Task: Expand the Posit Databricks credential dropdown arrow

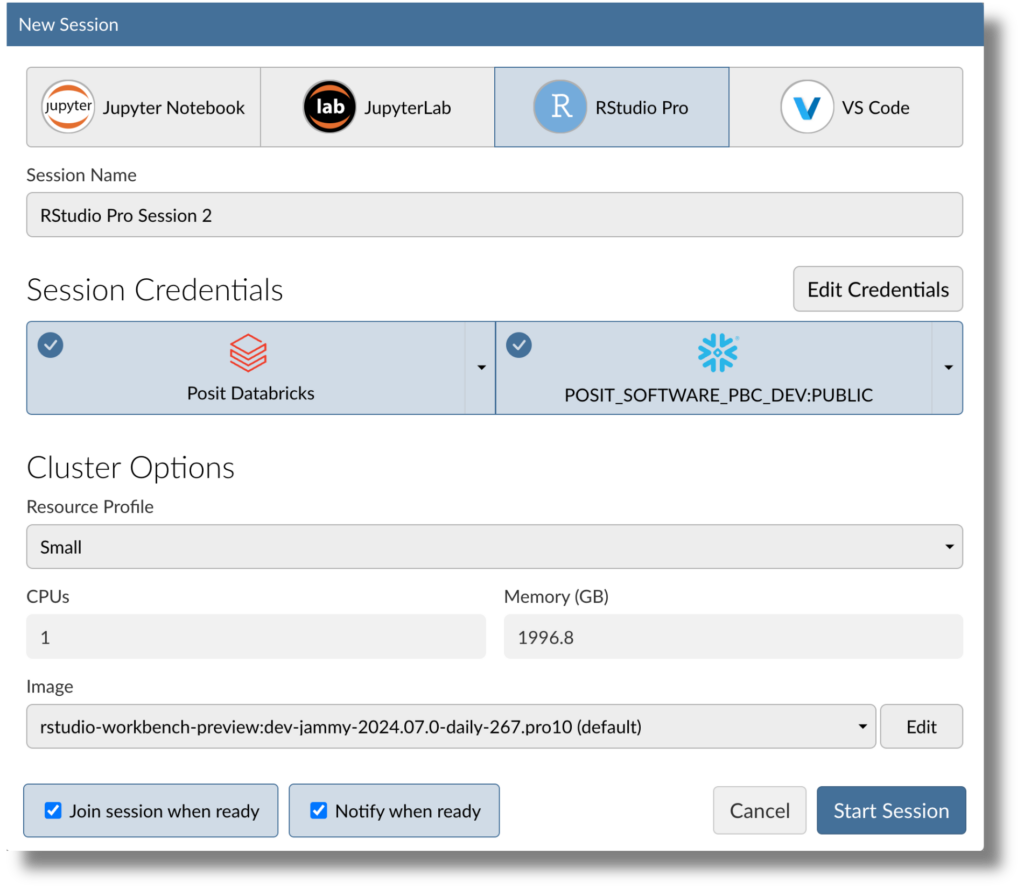Action: [481, 368]
